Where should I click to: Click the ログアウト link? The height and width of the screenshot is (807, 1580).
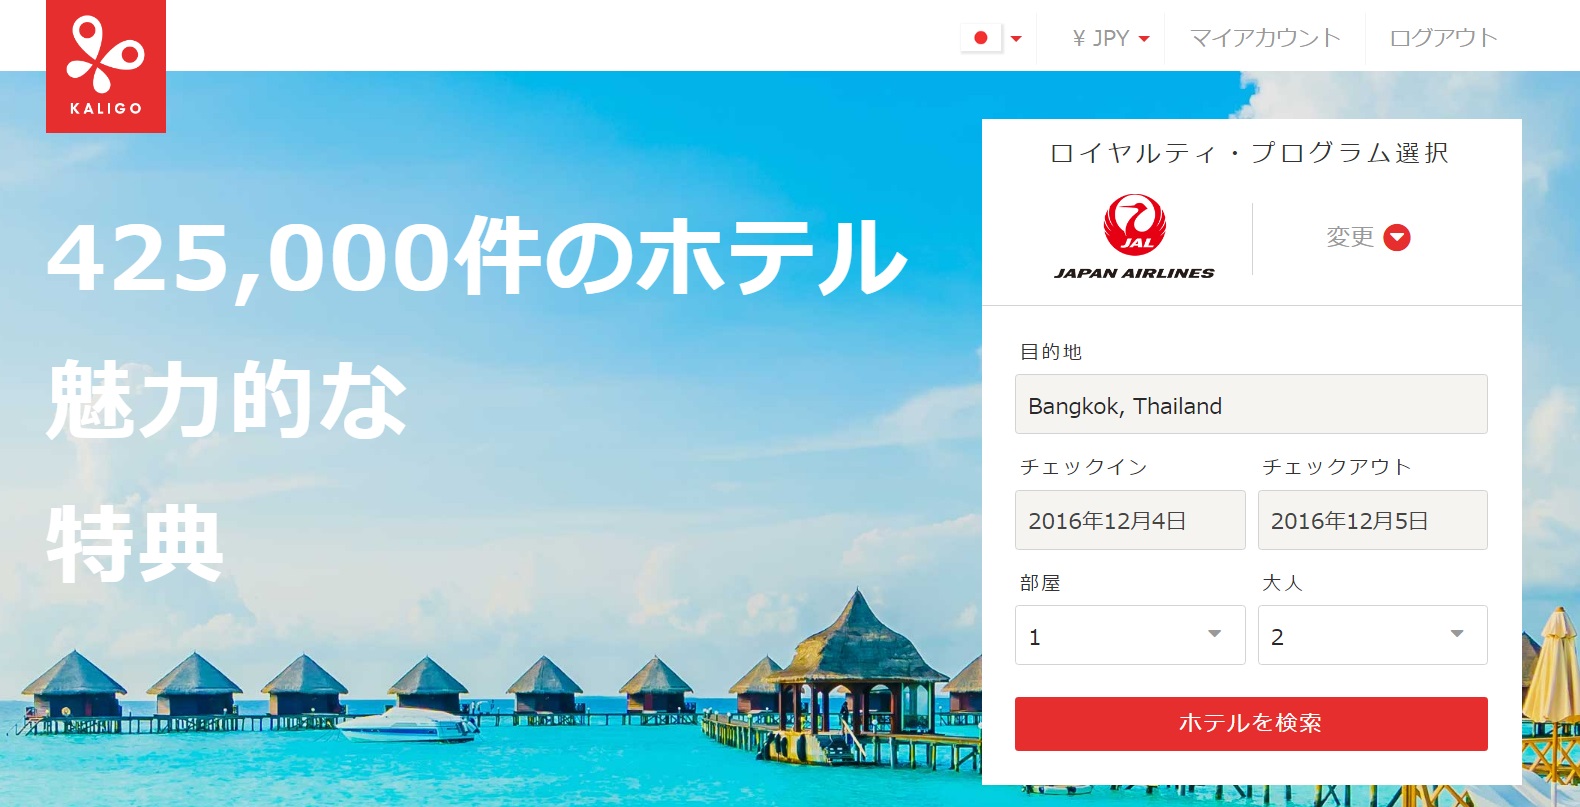(1443, 38)
